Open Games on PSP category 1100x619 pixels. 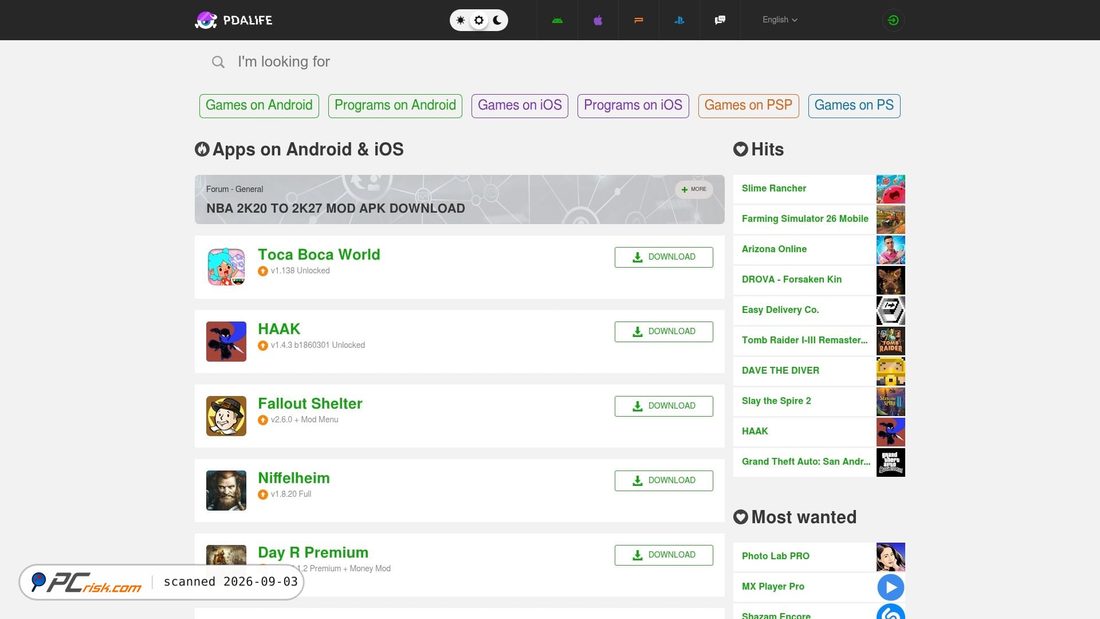tap(748, 105)
